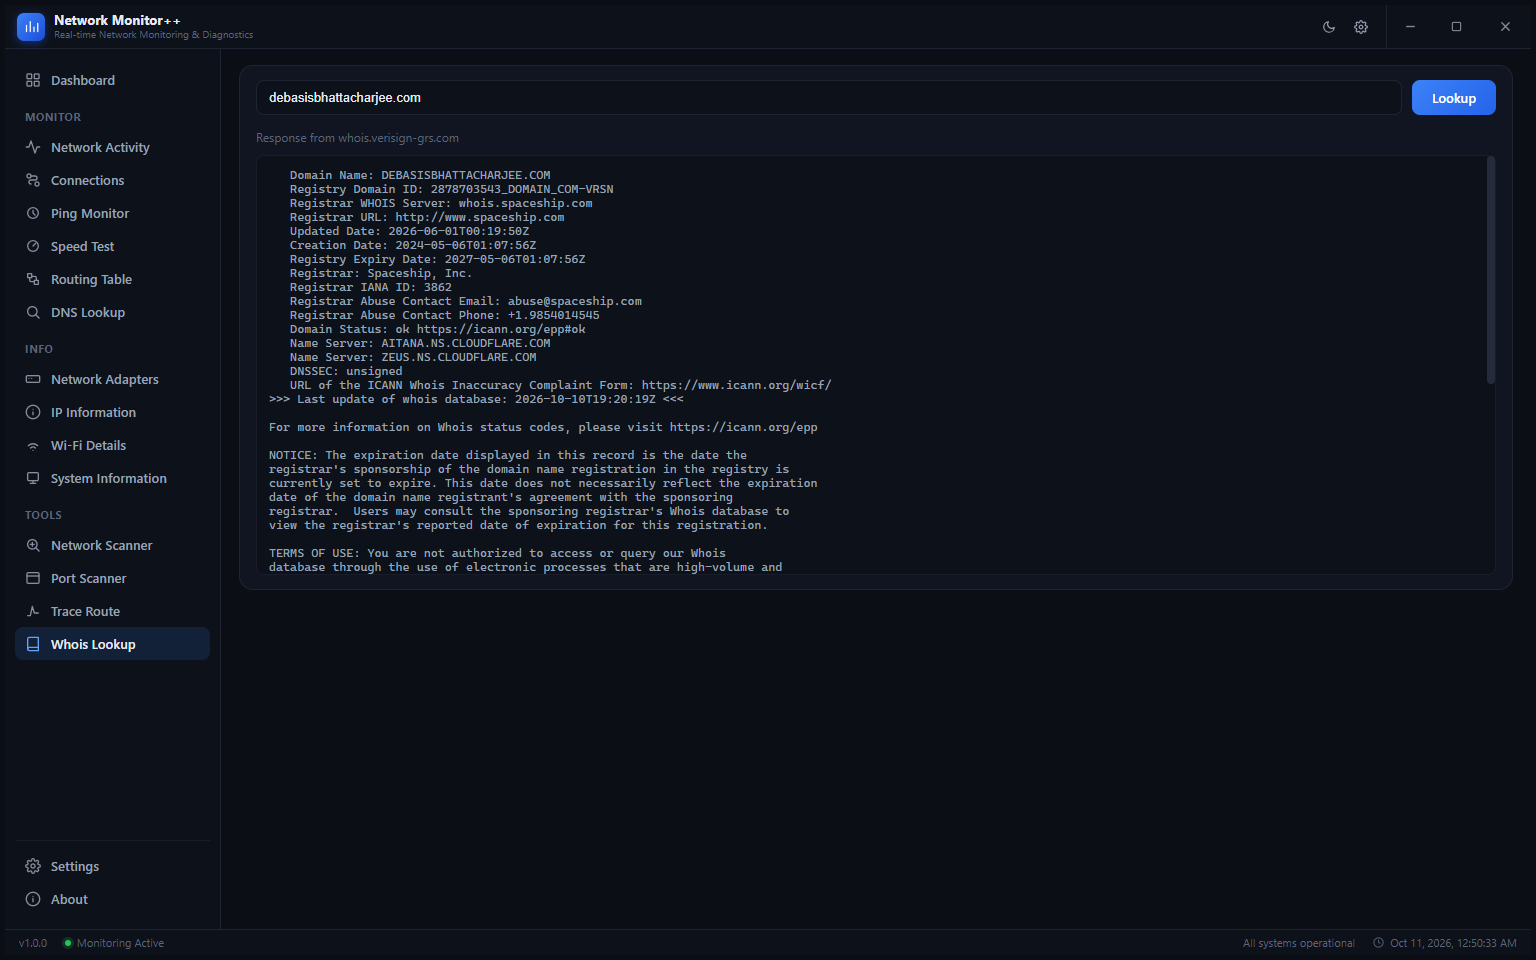Open Settings from the sidebar bottom

pos(112,866)
